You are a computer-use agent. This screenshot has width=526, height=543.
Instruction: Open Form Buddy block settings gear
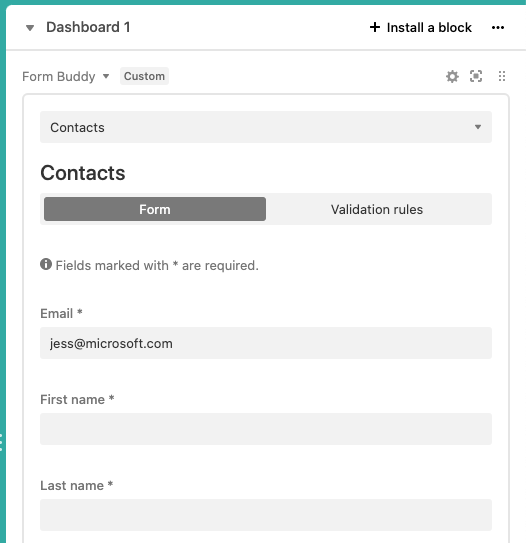coord(452,76)
